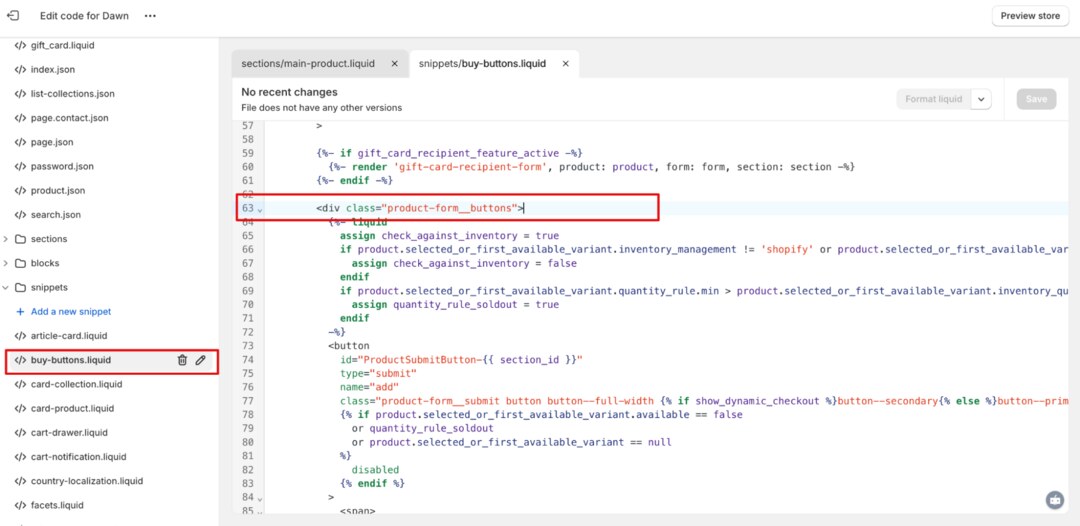The height and width of the screenshot is (526, 1080).
Task: Click the Preview store button
Action: 1030,16
